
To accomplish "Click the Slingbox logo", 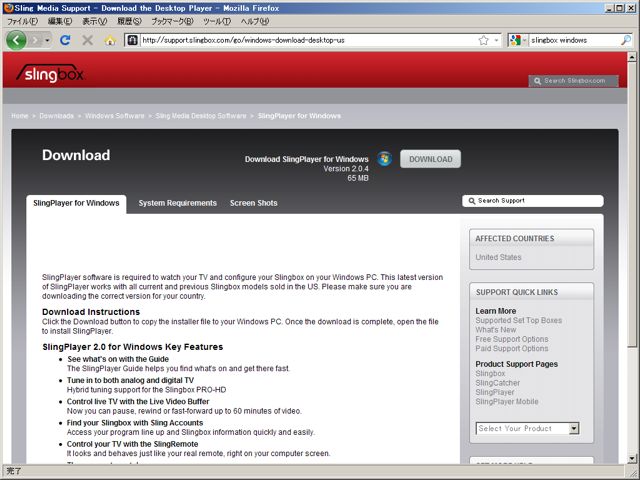I will 50,73.
